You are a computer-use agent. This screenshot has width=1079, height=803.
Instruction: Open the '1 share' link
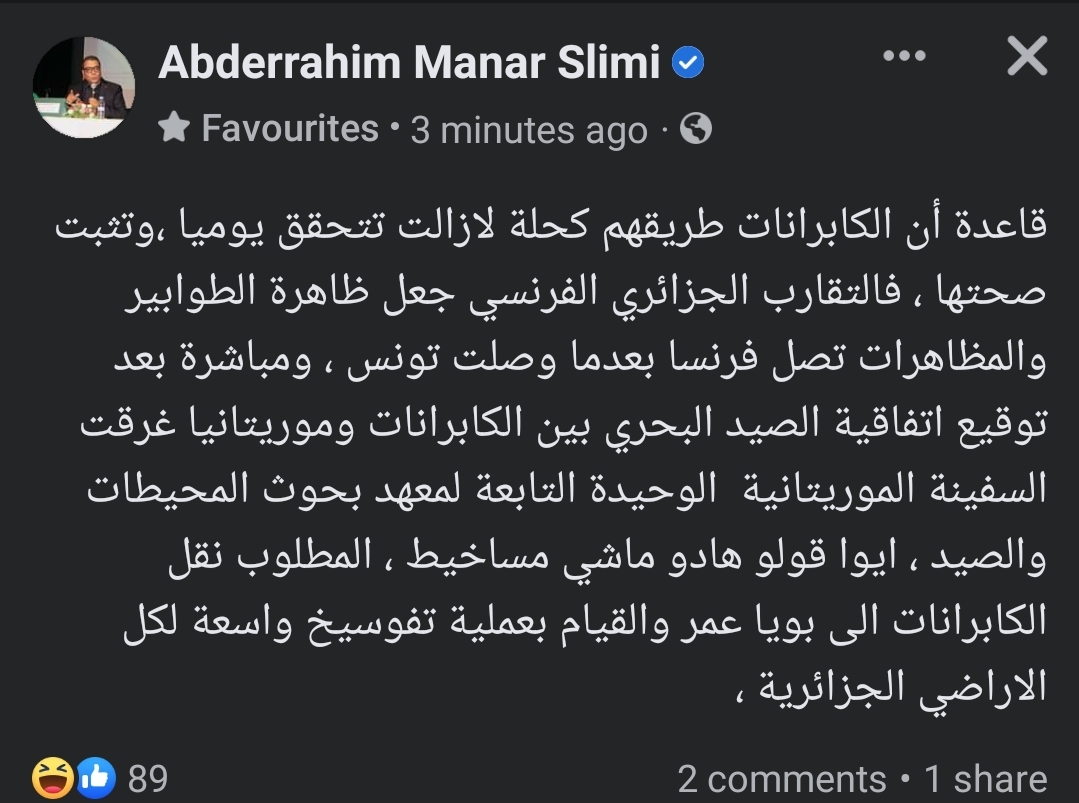[x=985, y=778]
